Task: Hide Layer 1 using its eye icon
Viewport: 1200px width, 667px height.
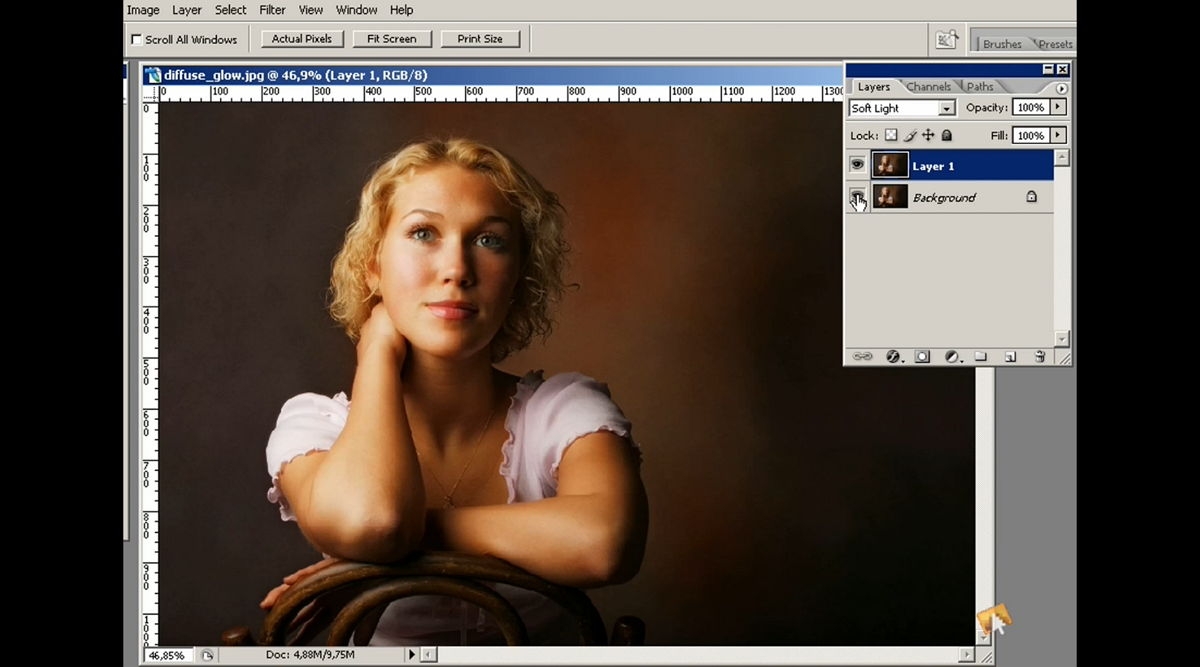Action: 857,165
